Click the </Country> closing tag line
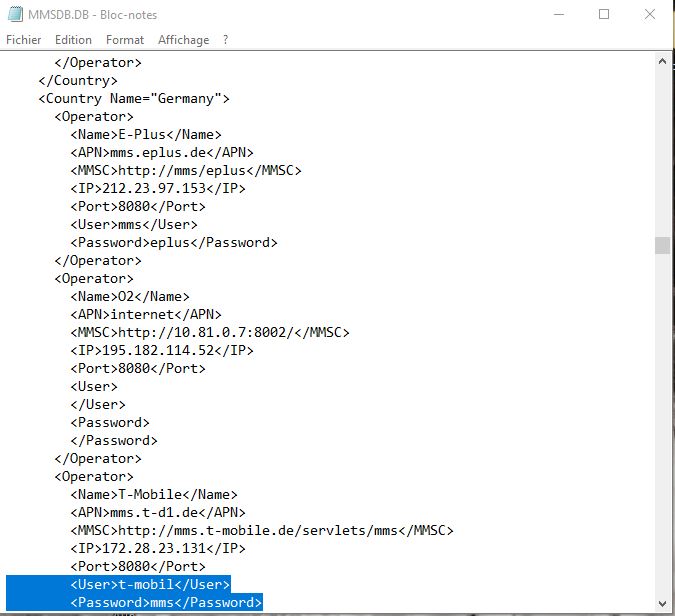Image resolution: width=675 pixels, height=616 pixels. tap(78, 81)
